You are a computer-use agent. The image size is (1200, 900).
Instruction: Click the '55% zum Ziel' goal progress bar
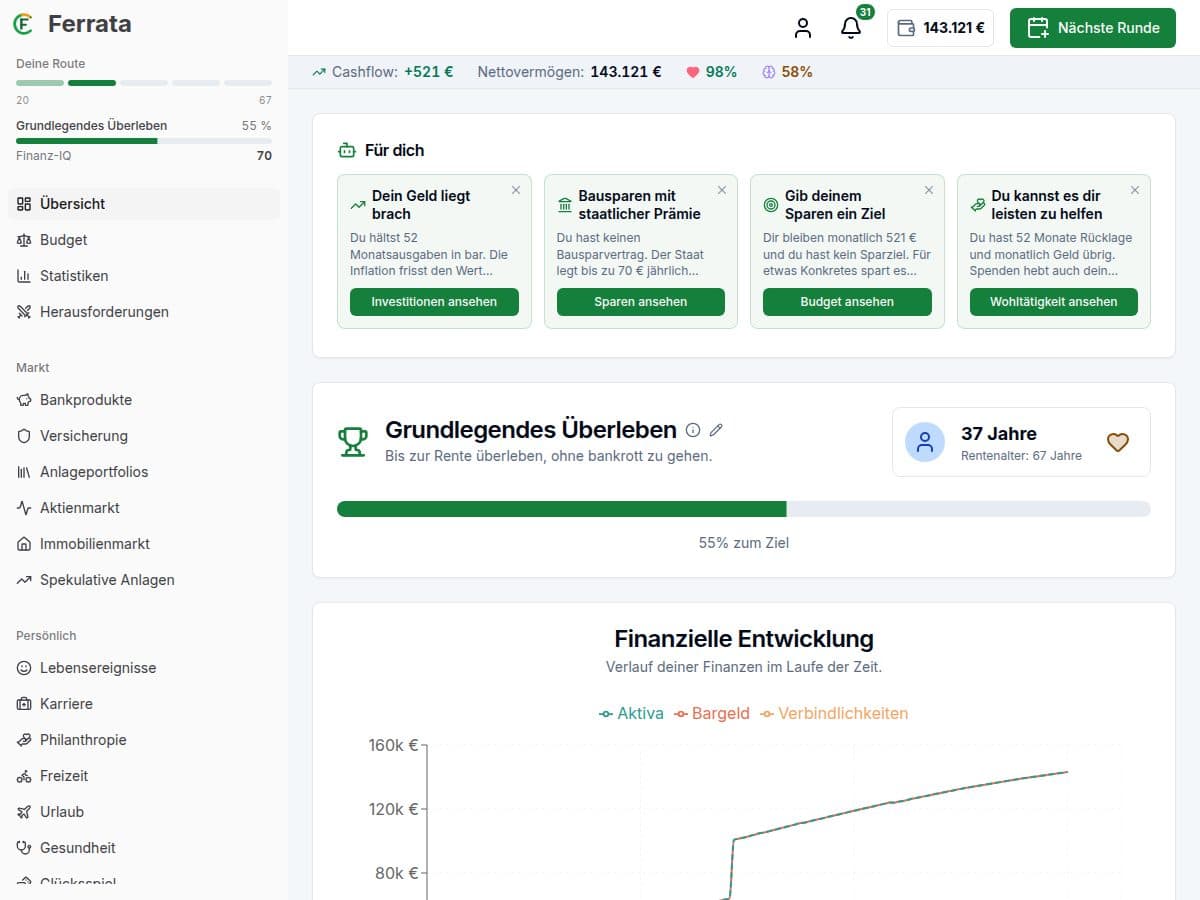(744, 509)
